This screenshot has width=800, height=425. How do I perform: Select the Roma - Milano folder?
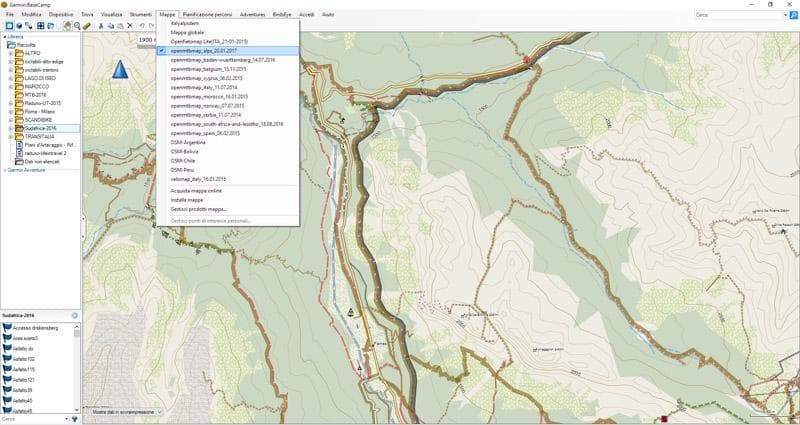(39, 112)
